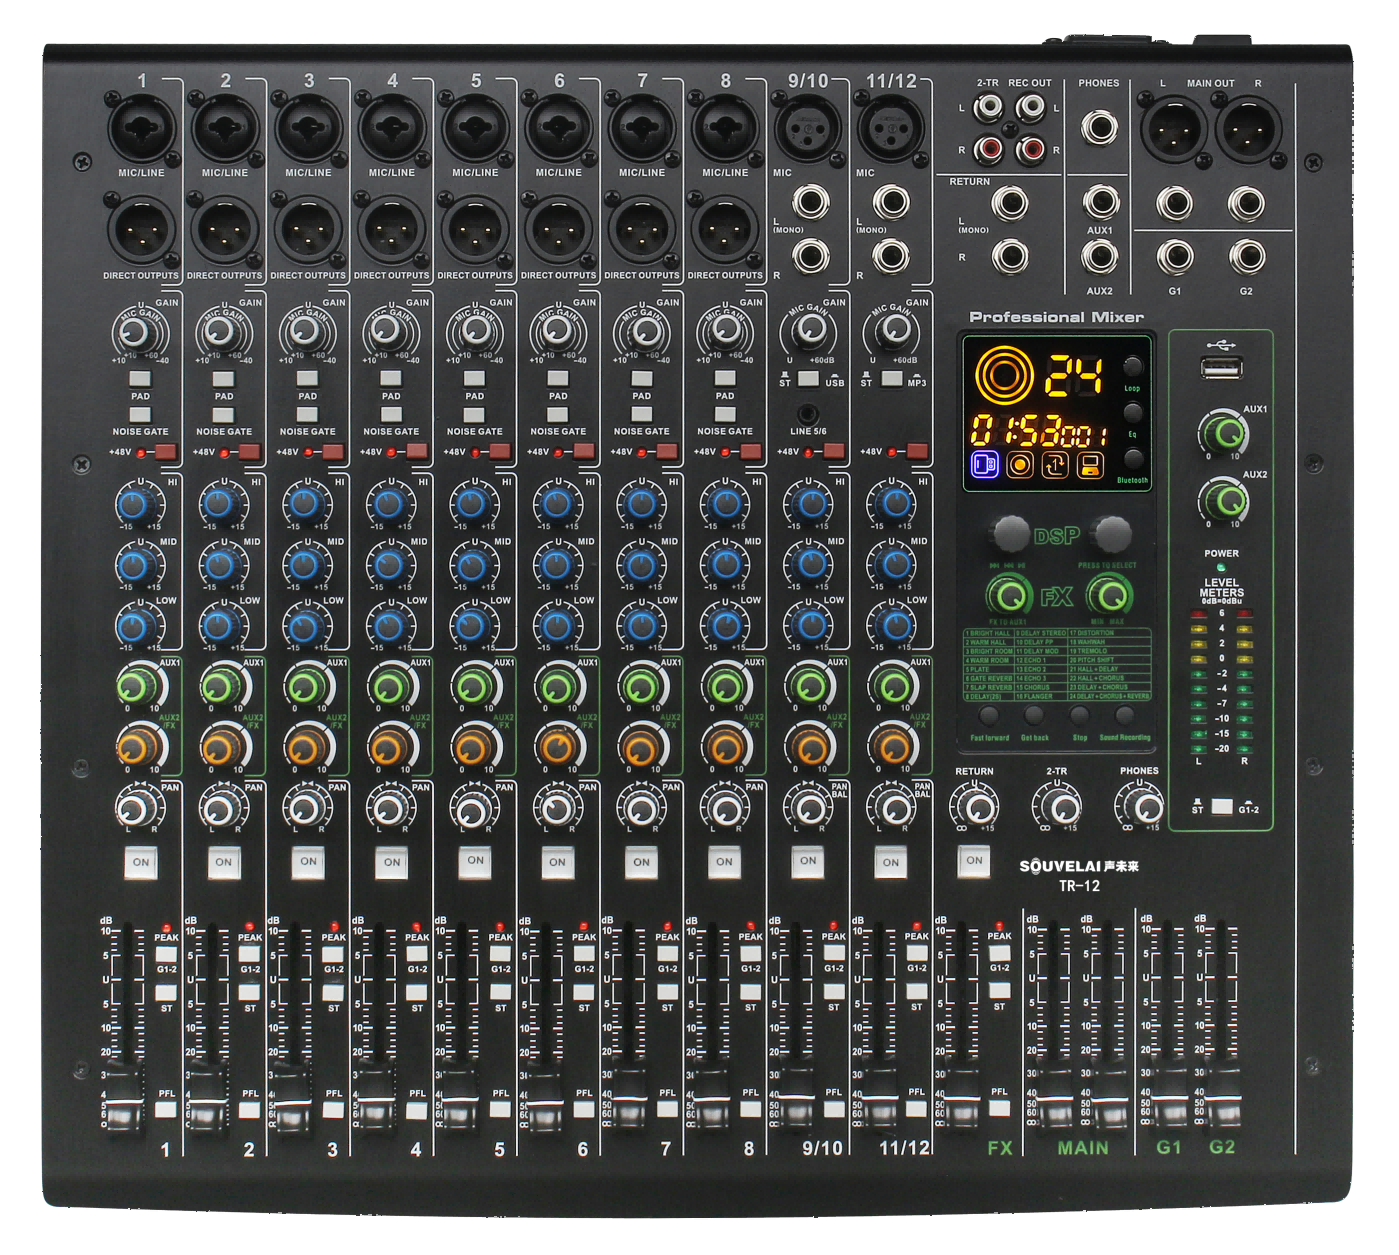The height and width of the screenshot is (1255, 1399).
Task: Enable the Noise Gate on channel 3
Action: (x=308, y=414)
